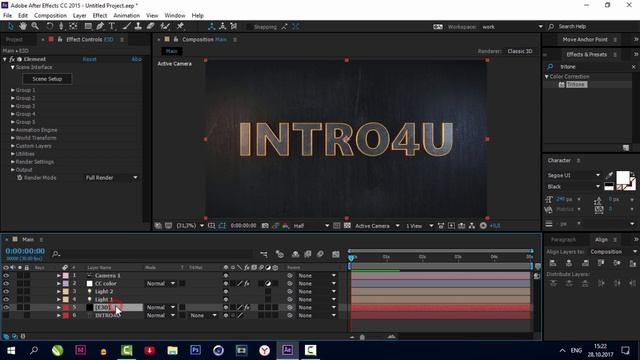The image size is (640, 360).
Task: Select the Tritone effect preset
Action: tap(576, 84)
